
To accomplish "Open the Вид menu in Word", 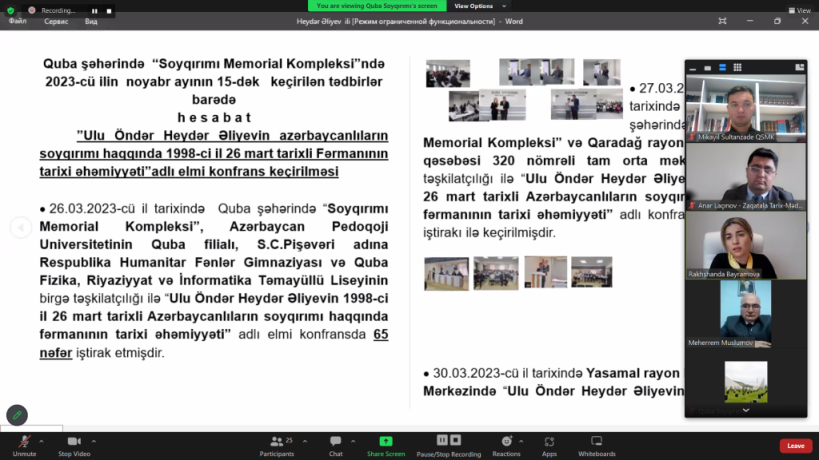I will point(91,21).
